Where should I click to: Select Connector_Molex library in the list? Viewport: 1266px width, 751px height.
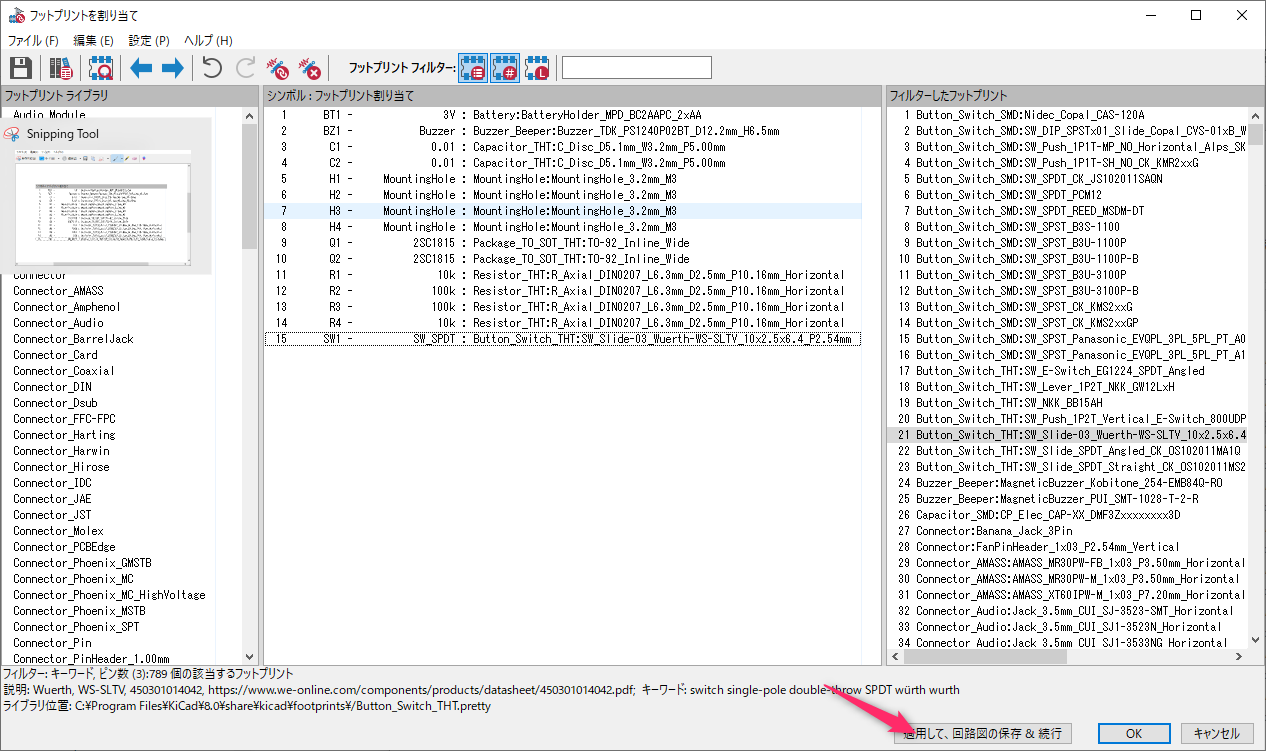(x=58, y=531)
